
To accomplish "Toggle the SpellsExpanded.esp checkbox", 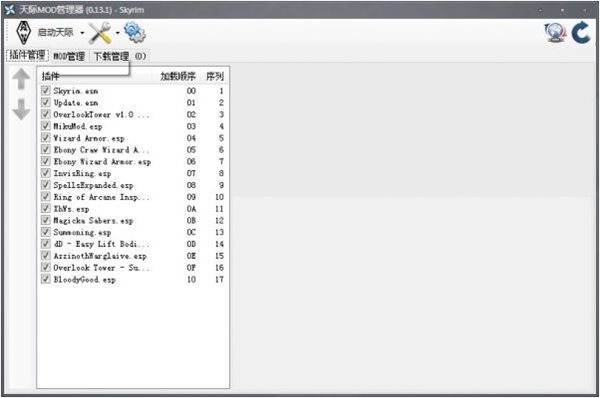I will (46, 185).
